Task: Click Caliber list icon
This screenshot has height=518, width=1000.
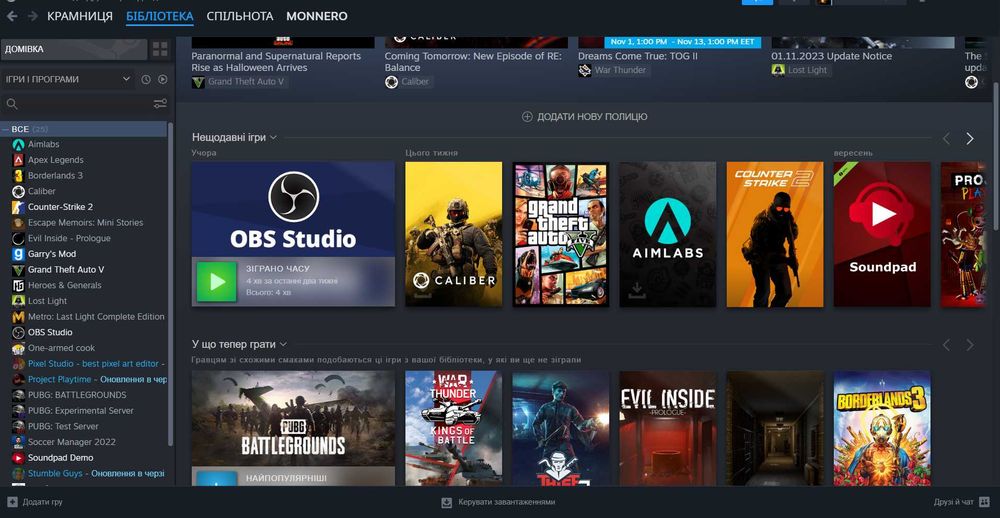Action: 18,191
